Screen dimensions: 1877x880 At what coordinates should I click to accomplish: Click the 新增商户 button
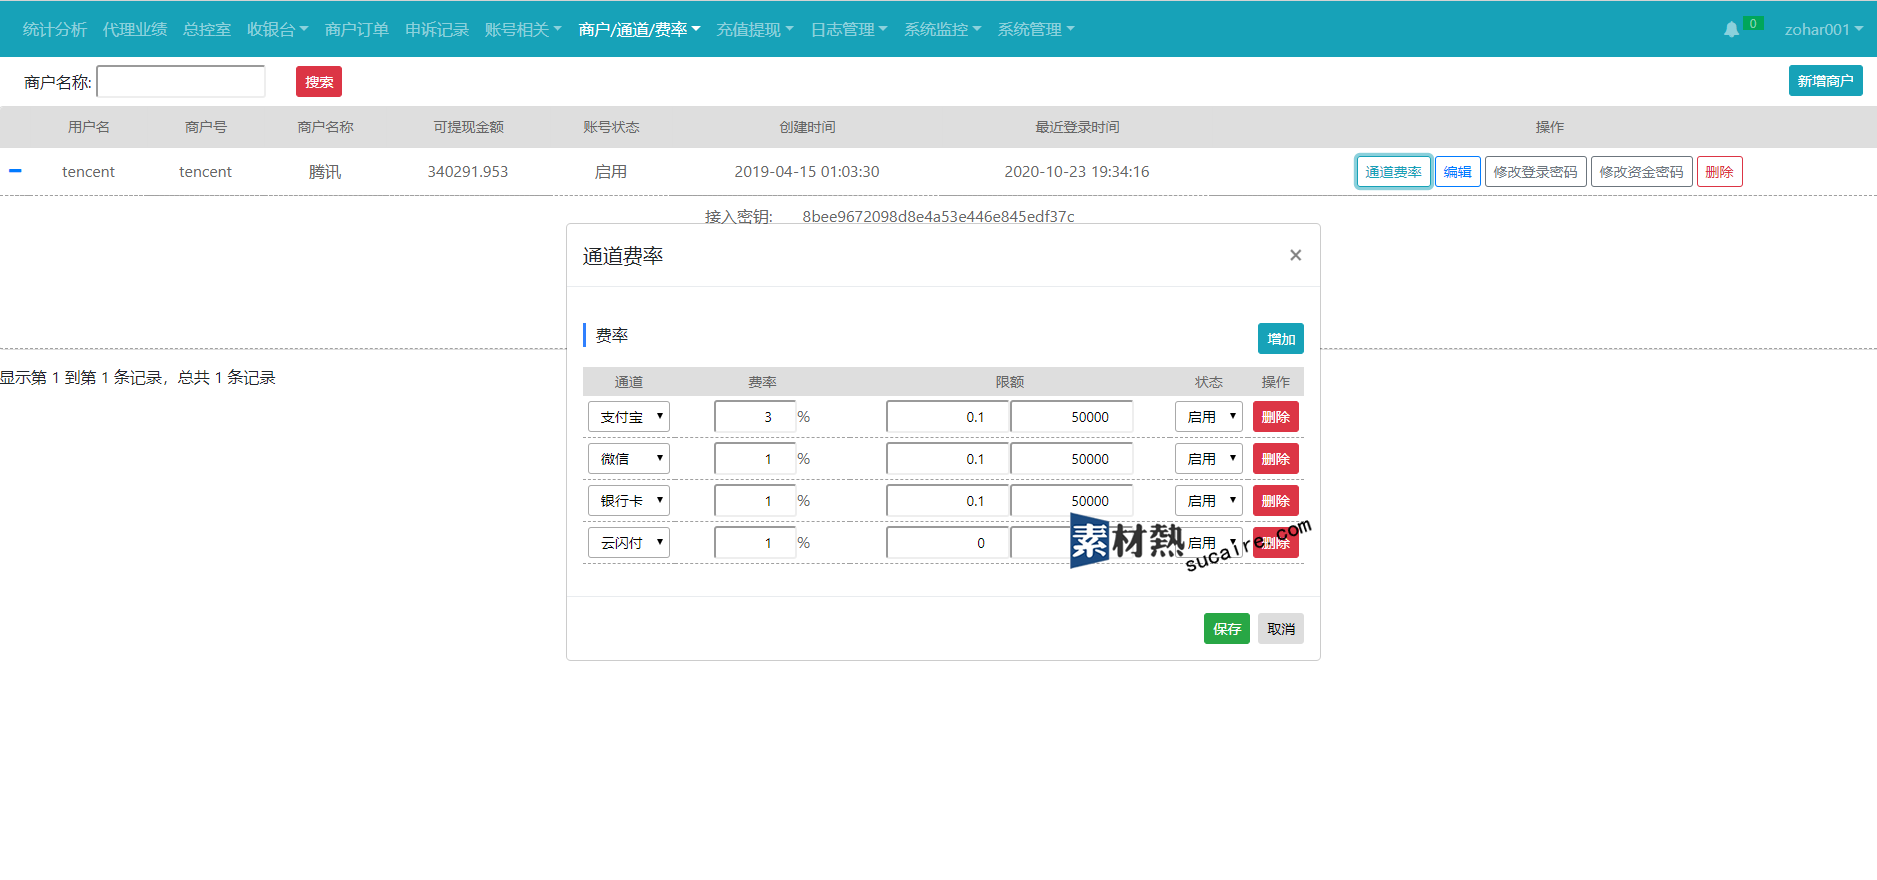pyautogui.click(x=1825, y=81)
